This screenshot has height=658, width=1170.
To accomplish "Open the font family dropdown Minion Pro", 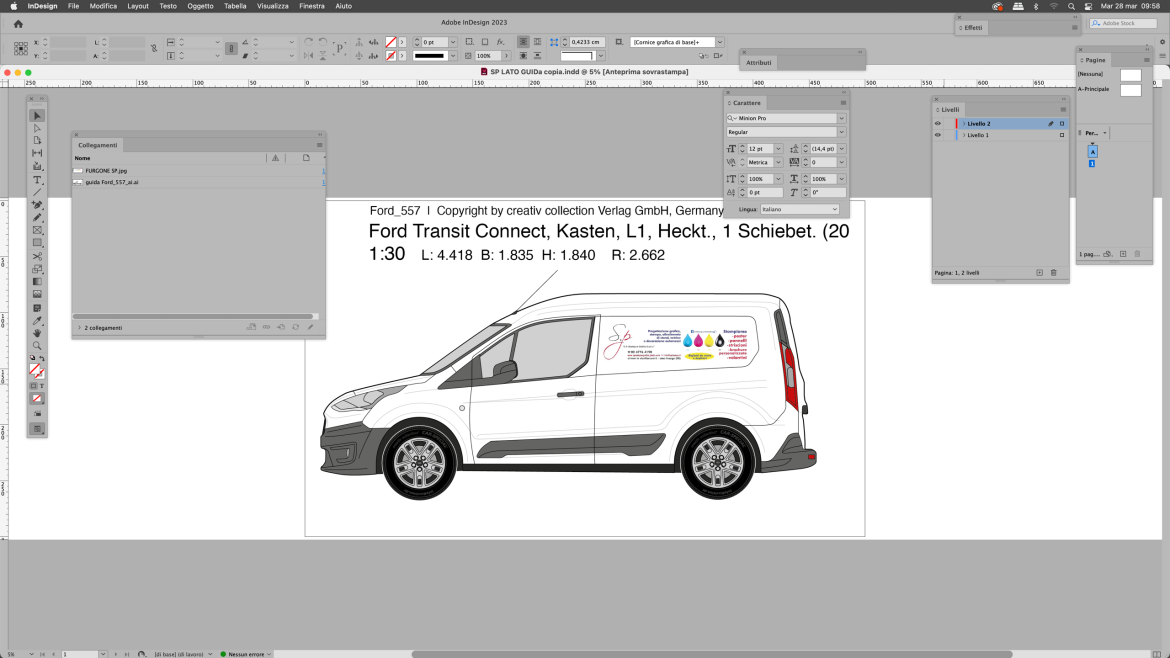I will click(842, 119).
